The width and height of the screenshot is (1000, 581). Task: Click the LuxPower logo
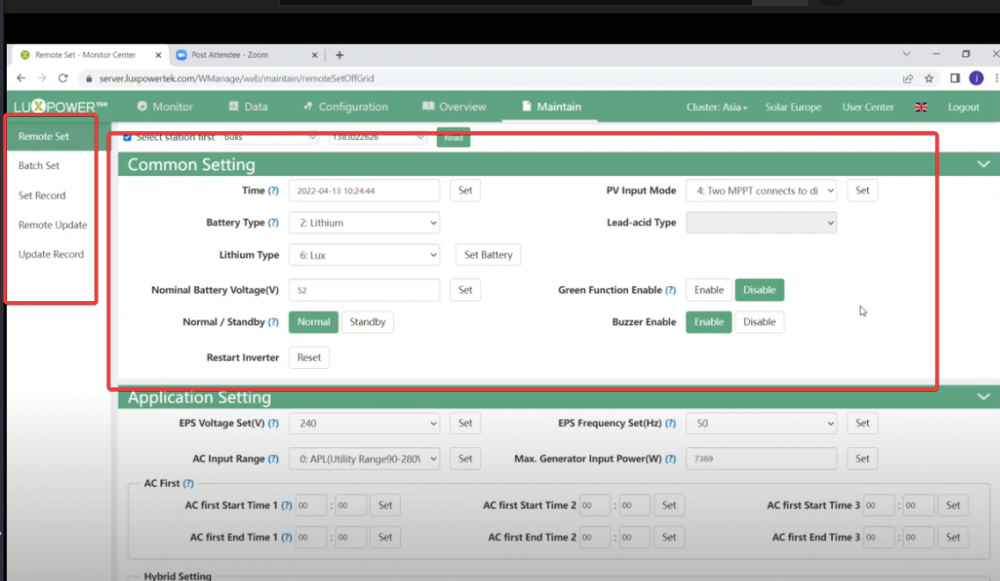tap(61, 107)
